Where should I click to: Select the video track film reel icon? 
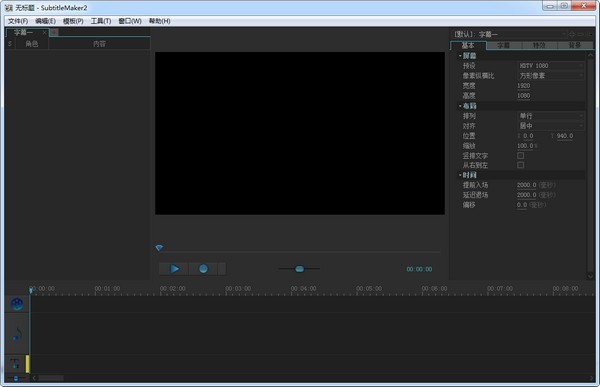pos(17,304)
